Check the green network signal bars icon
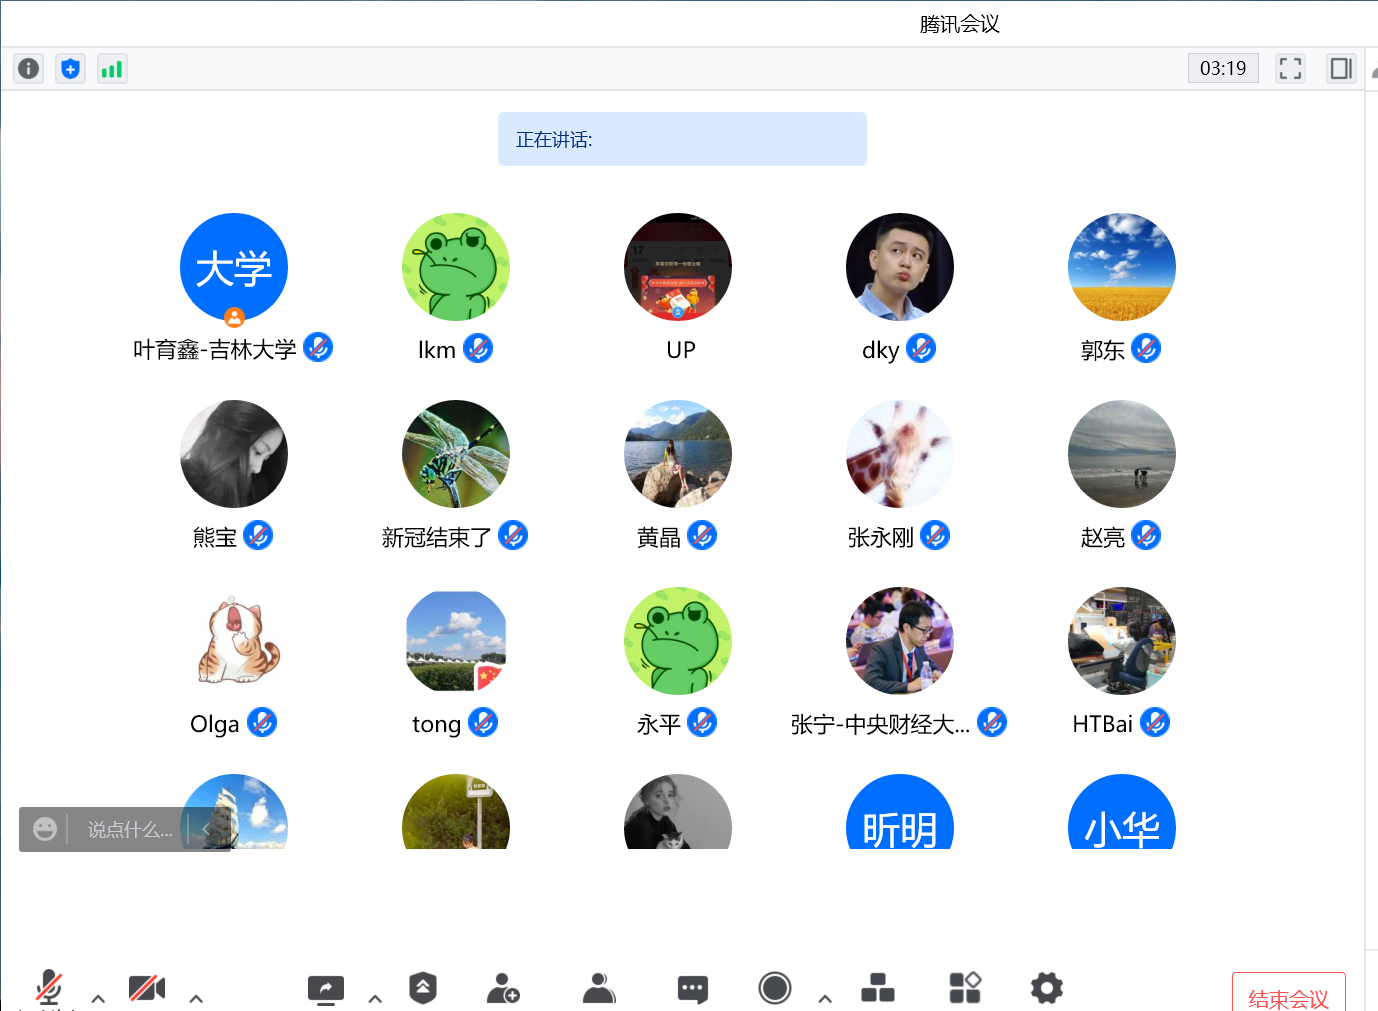This screenshot has height=1011, width=1378. [112, 68]
